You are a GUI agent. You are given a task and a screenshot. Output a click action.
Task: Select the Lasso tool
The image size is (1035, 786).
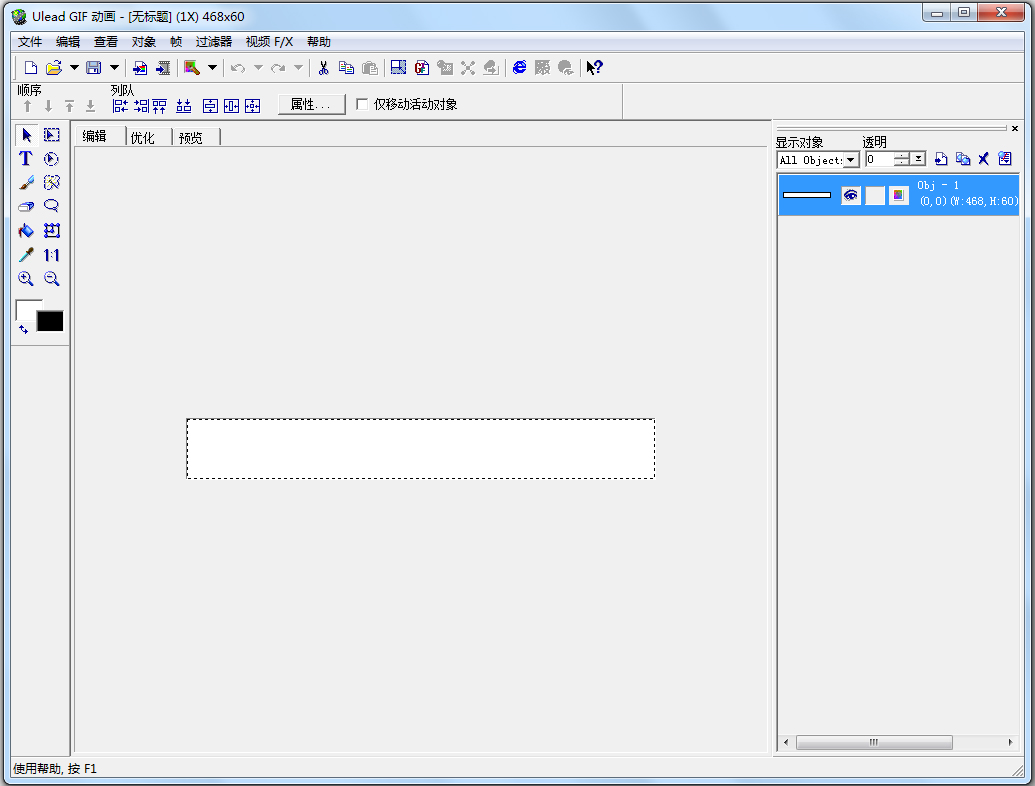pos(51,207)
